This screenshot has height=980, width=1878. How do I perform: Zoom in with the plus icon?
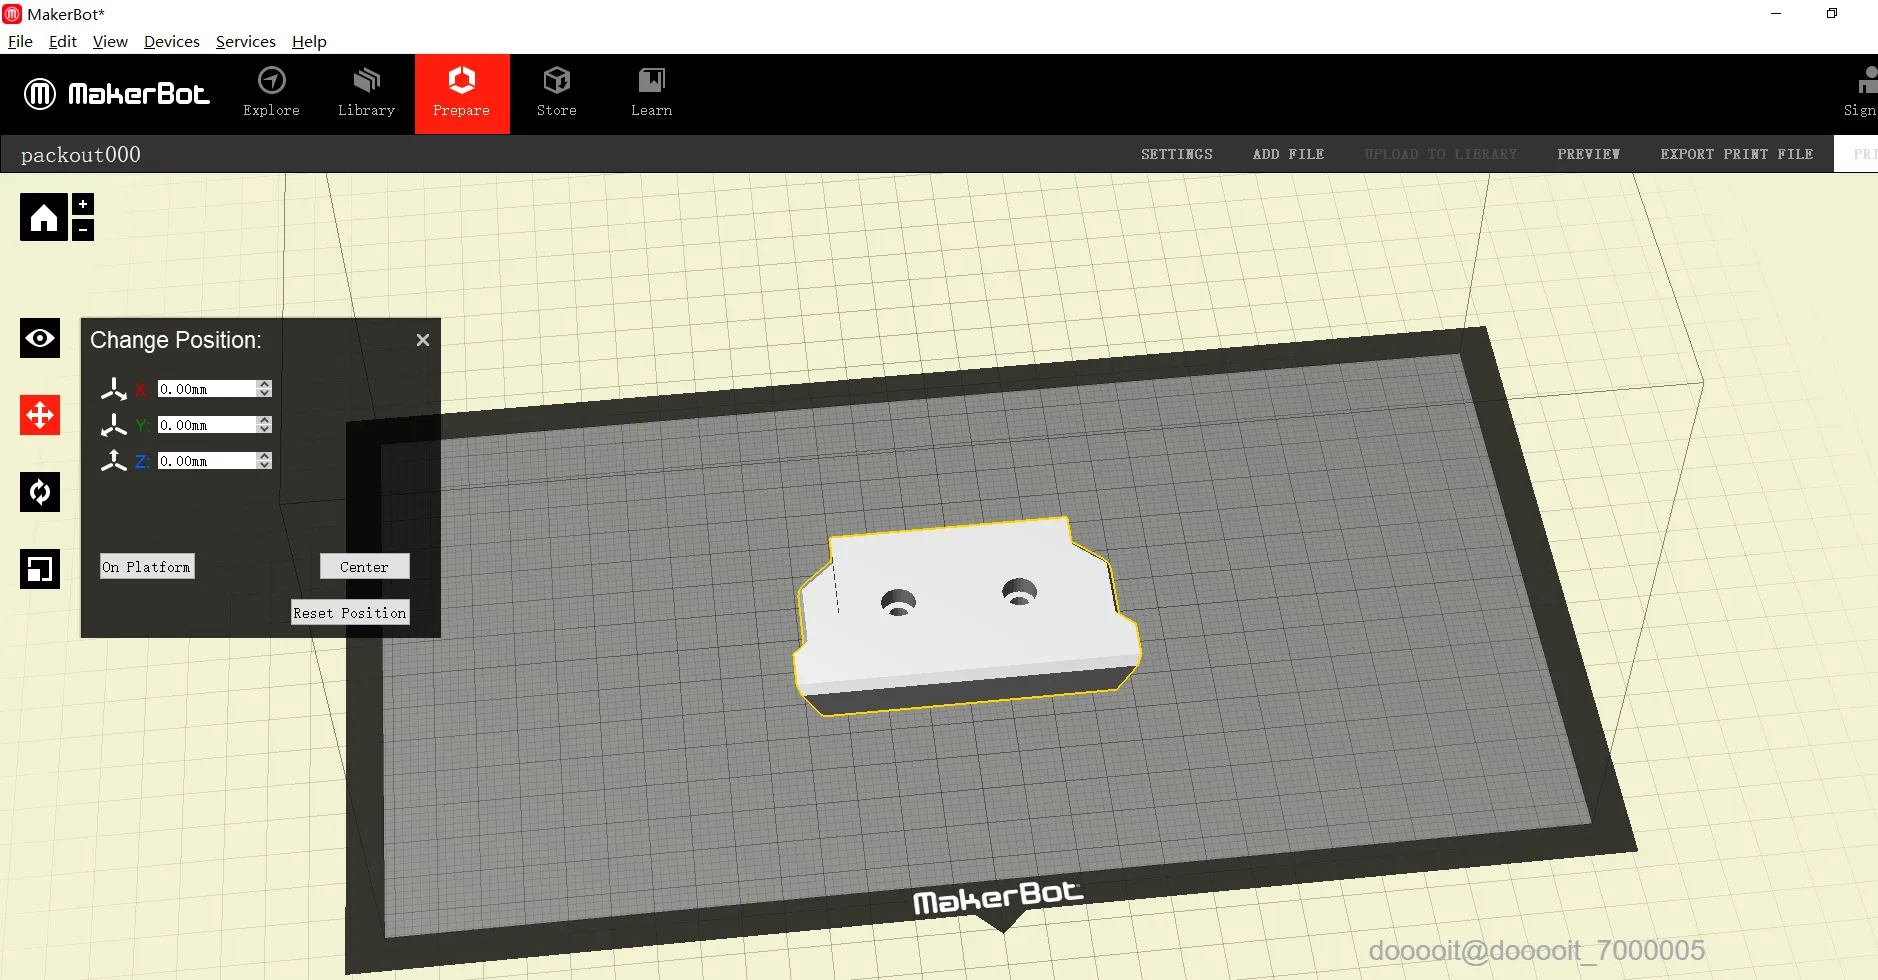click(x=83, y=204)
